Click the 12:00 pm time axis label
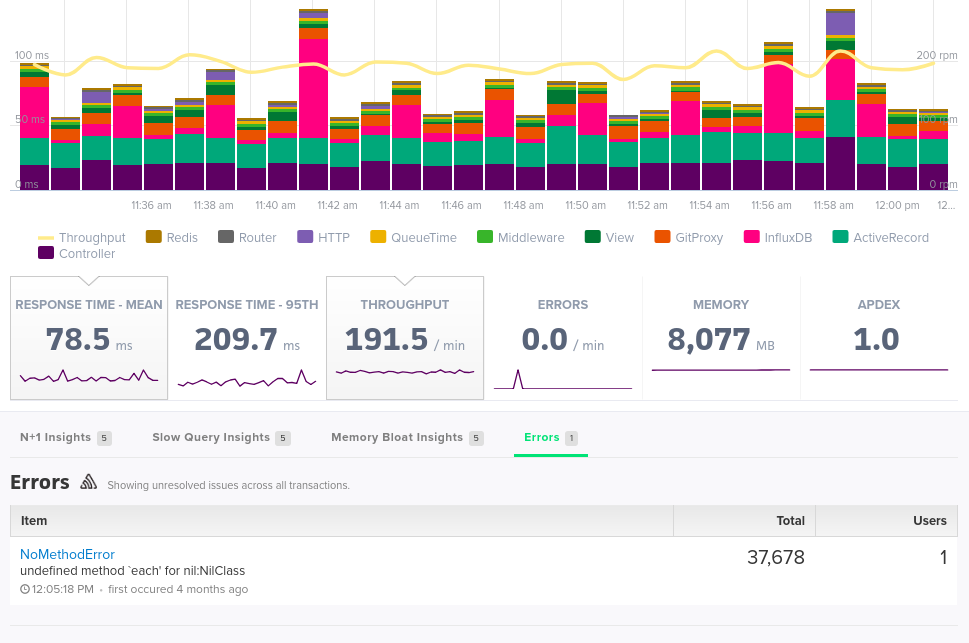The width and height of the screenshot is (969, 643). [x=897, y=205]
